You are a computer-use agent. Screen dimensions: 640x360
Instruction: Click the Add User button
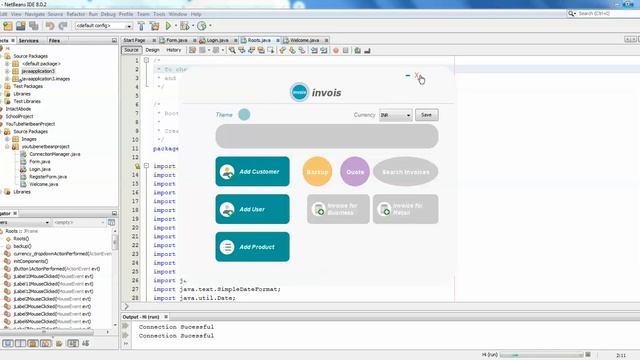pos(252,209)
